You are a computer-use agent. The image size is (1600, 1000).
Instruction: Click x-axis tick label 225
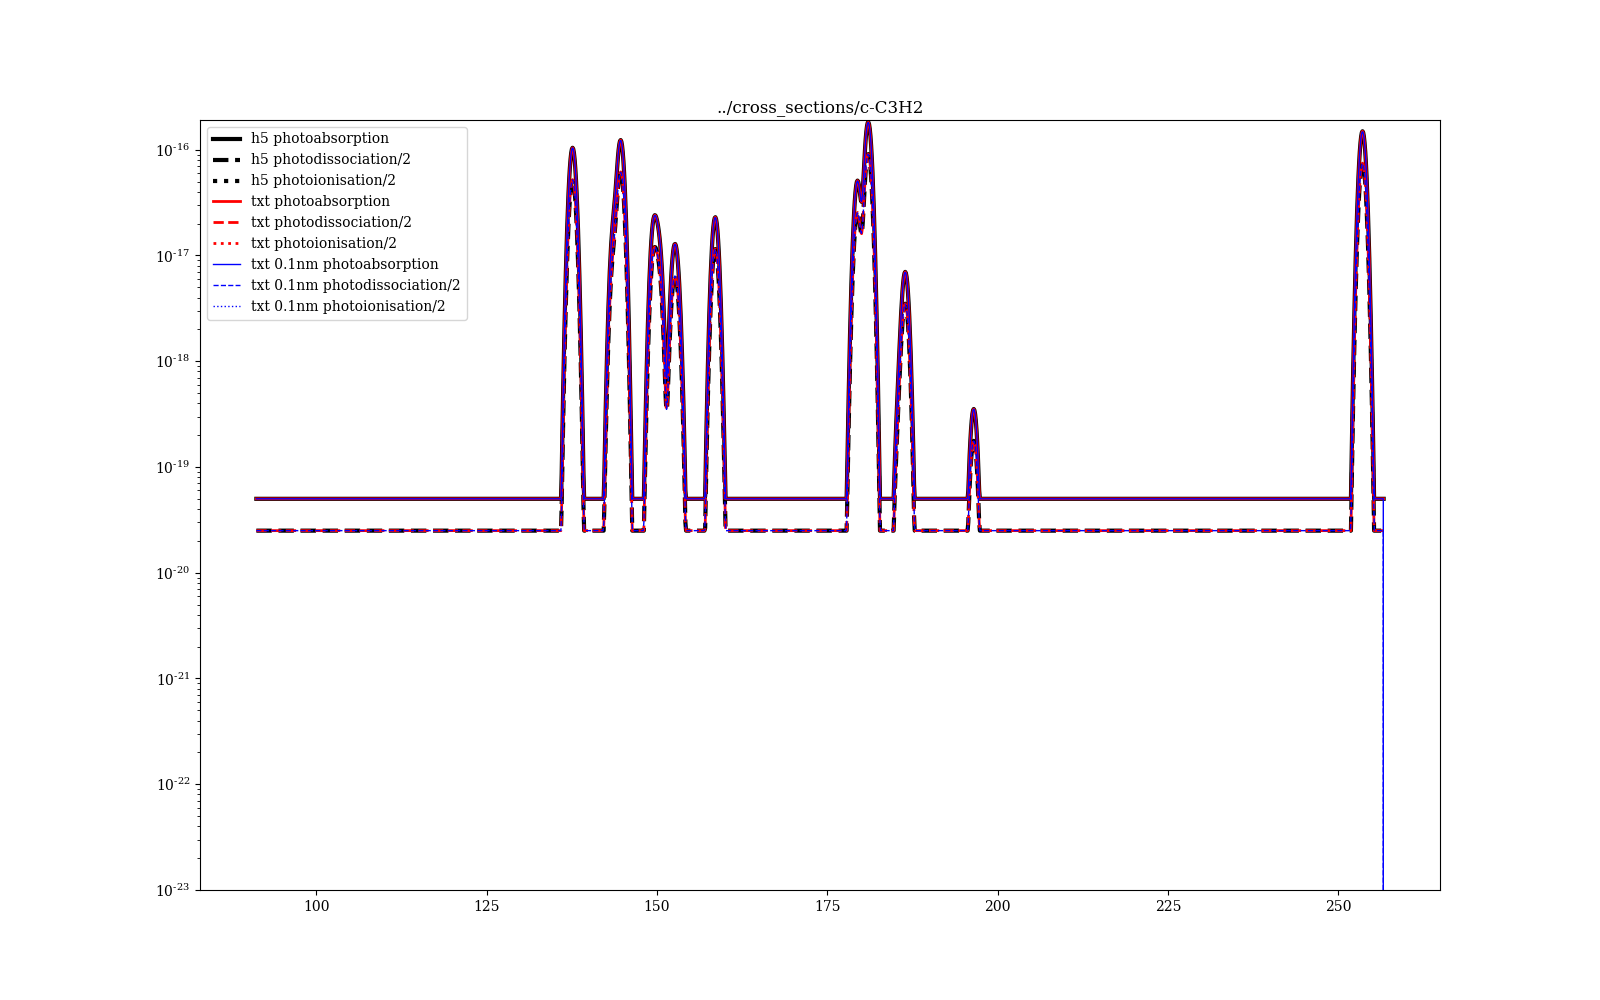(x=1168, y=906)
